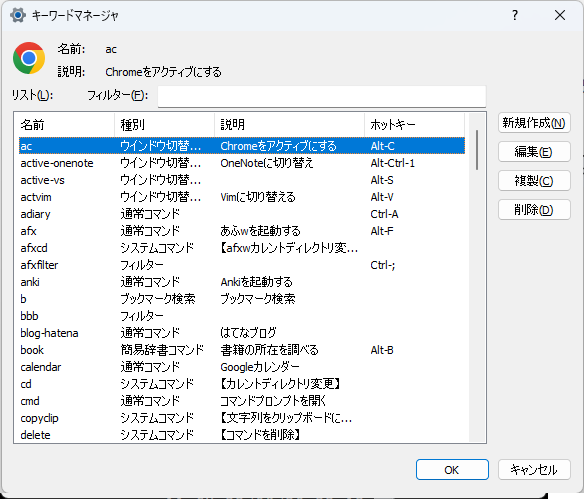Close the キーワードマネージャ dialog
The image size is (584, 499).
point(560,15)
